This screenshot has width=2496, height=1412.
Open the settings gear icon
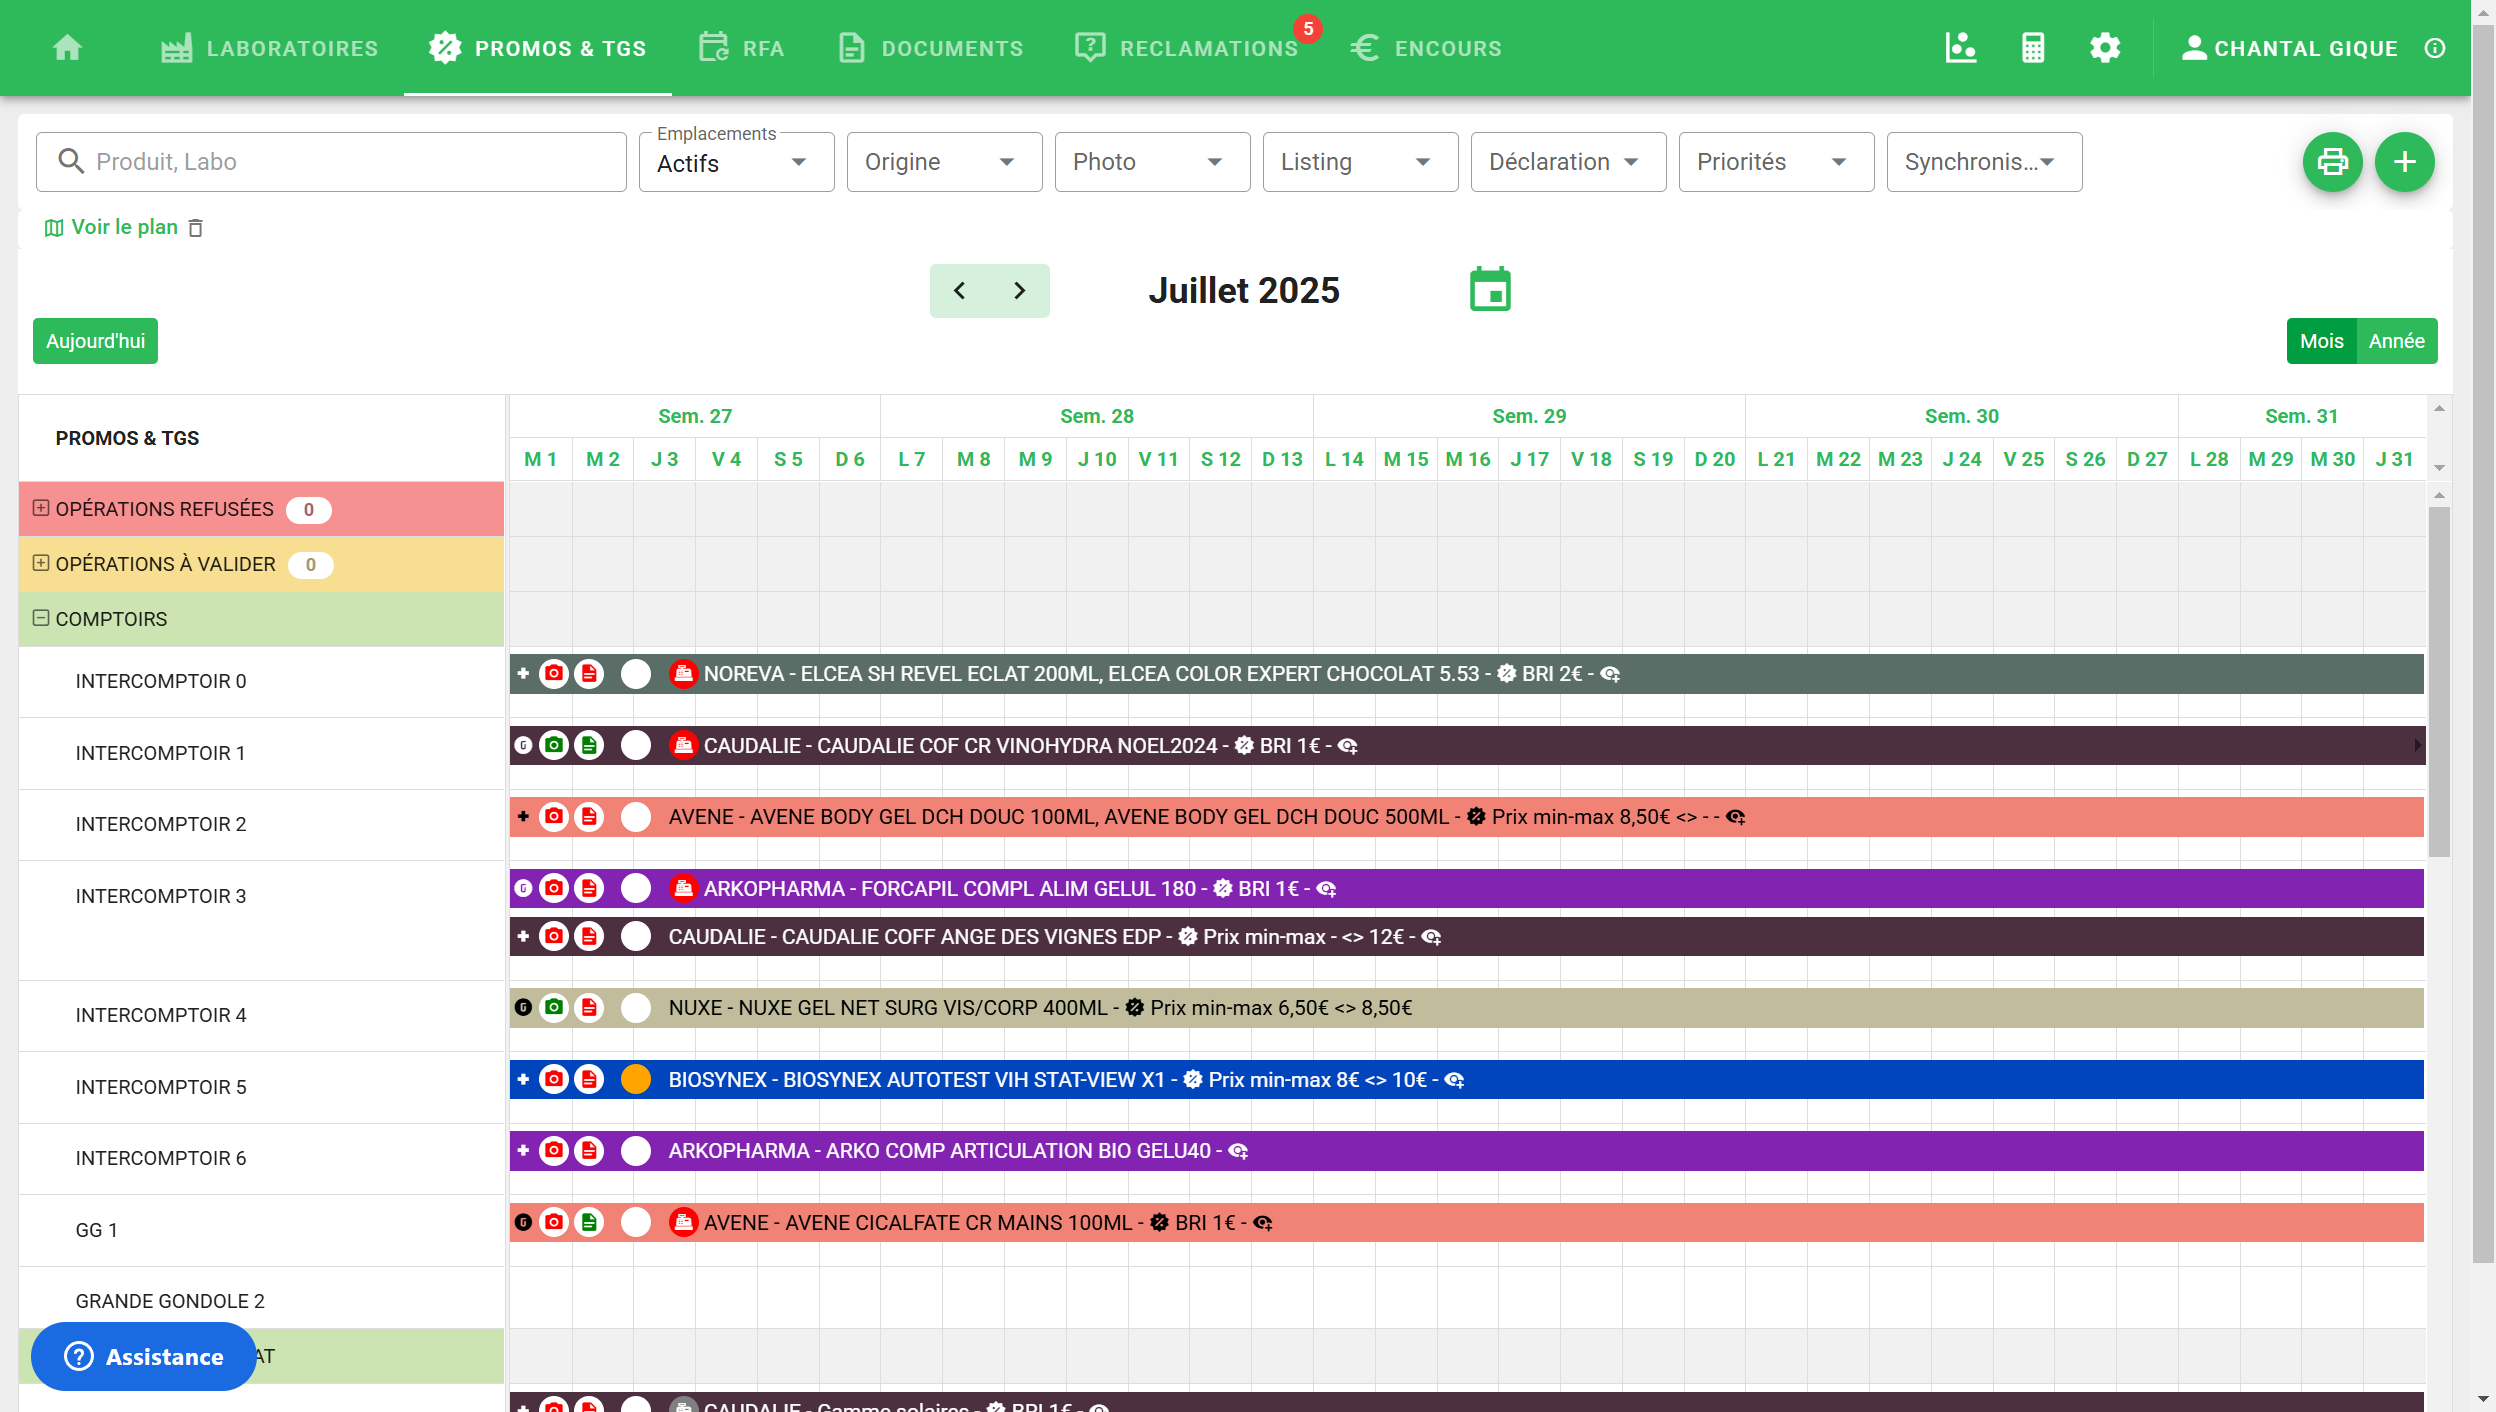(2104, 47)
